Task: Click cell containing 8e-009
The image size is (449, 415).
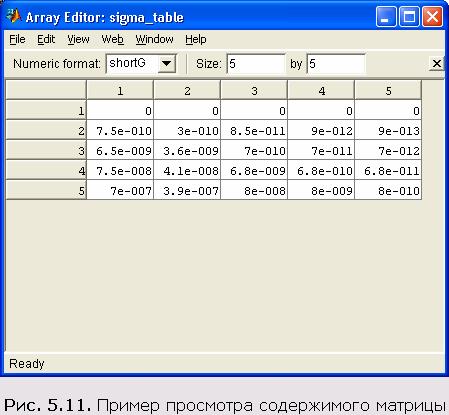Action: pyautogui.click(x=321, y=190)
